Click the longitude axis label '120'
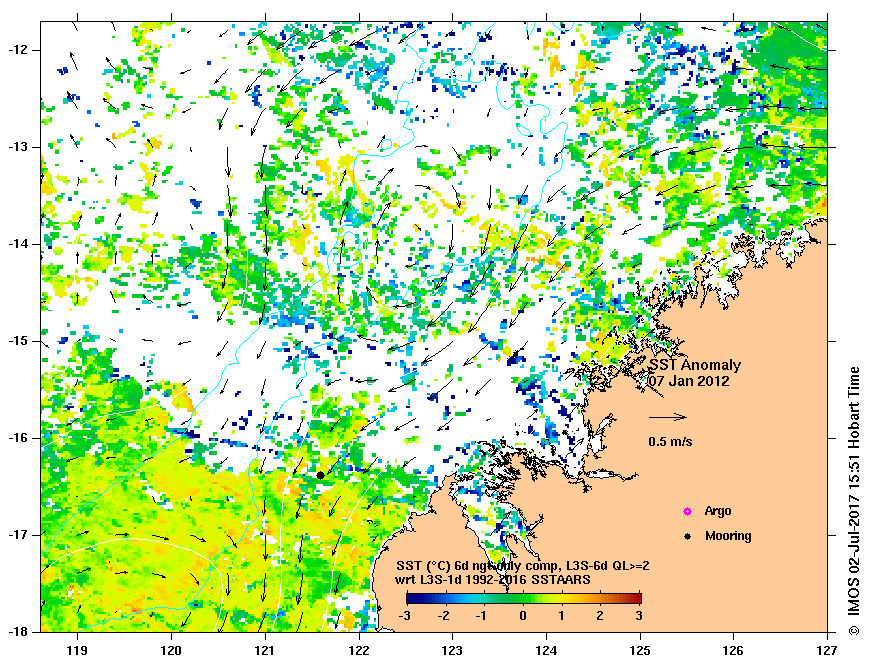The image size is (871, 666). [x=171, y=650]
